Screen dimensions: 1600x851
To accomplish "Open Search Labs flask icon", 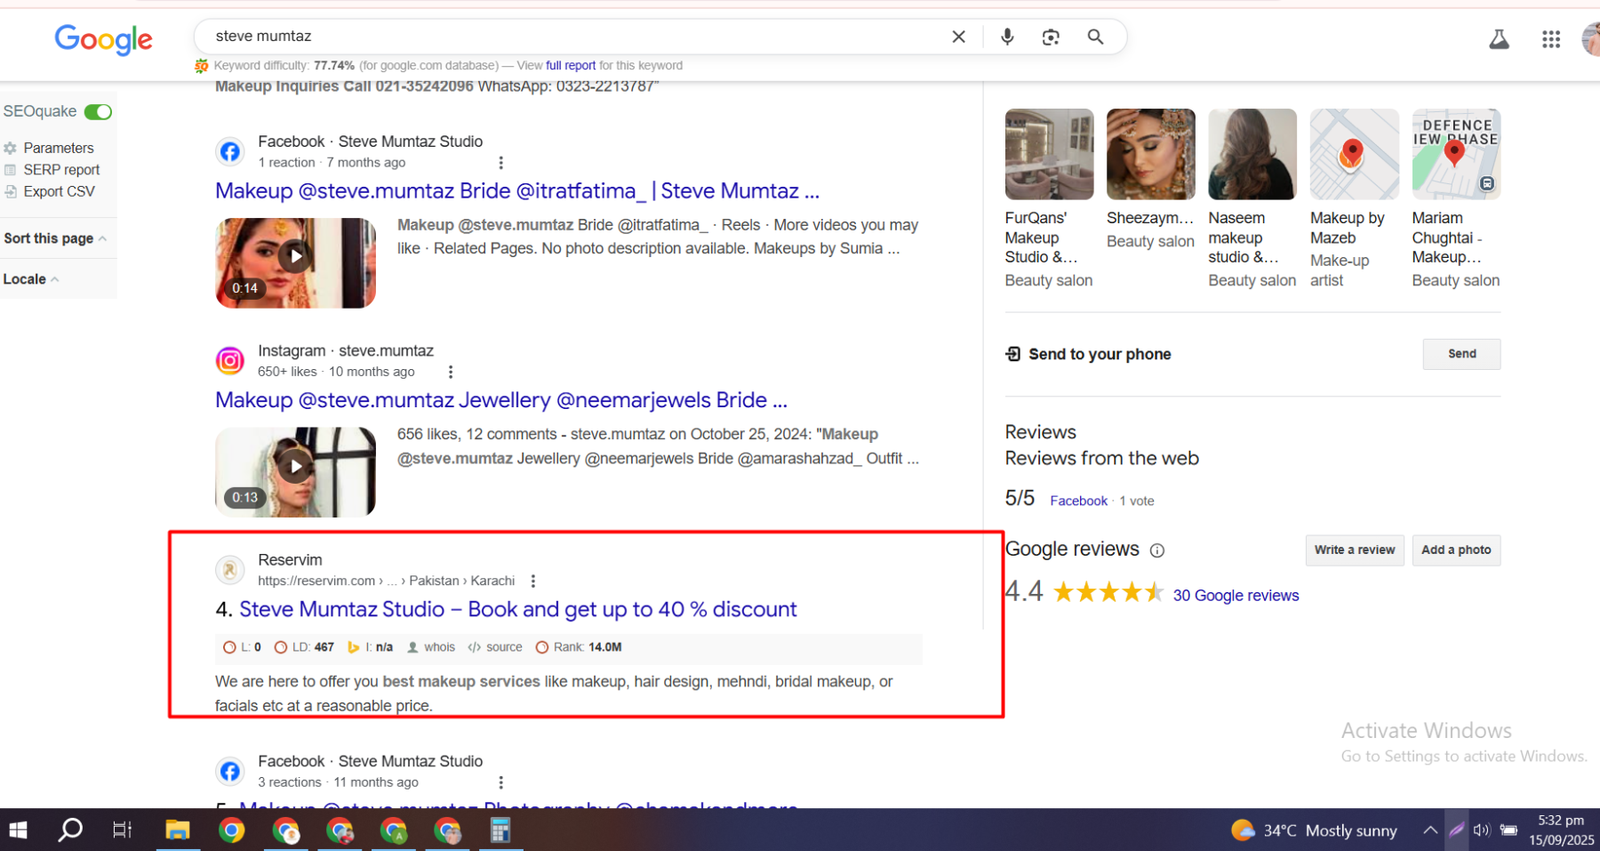I will click(x=1498, y=39).
